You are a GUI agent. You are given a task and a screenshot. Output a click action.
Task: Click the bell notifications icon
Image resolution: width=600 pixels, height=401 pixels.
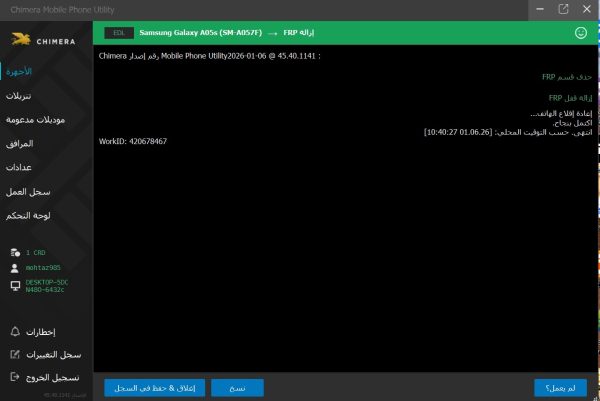pos(15,331)
